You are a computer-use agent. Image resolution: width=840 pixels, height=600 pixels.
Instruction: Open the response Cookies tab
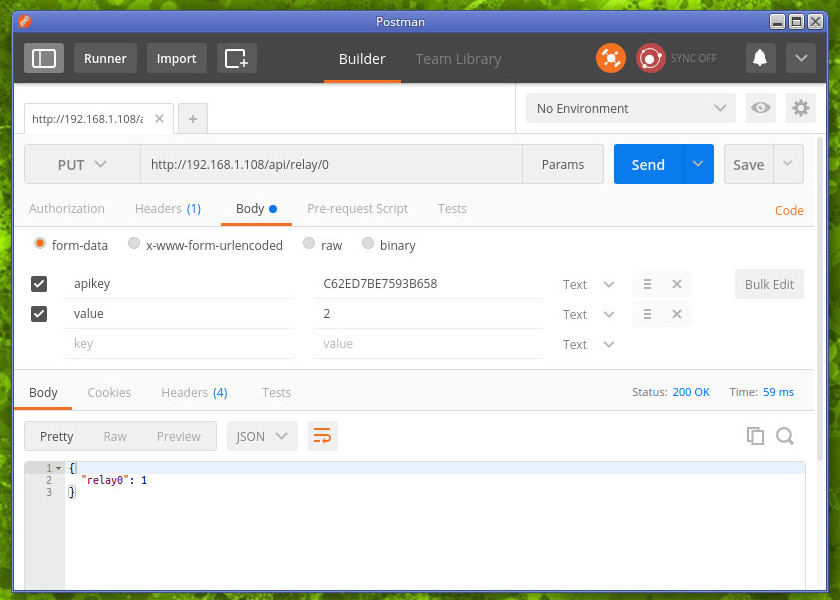pyautogui.click(x=109, y=393)
